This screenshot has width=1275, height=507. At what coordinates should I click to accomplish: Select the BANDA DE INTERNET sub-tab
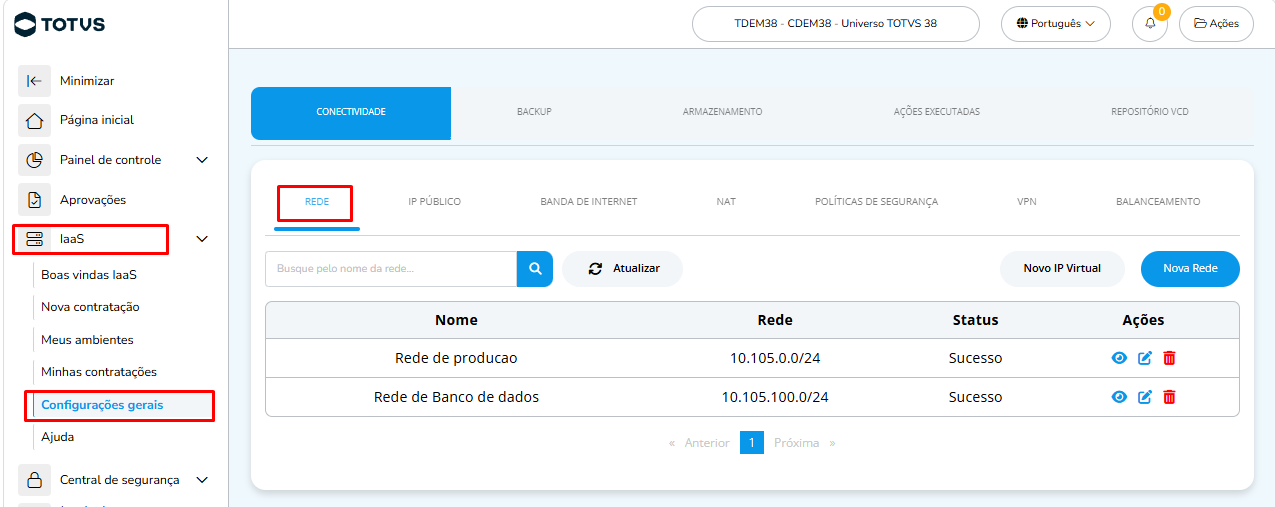[589, 202]
